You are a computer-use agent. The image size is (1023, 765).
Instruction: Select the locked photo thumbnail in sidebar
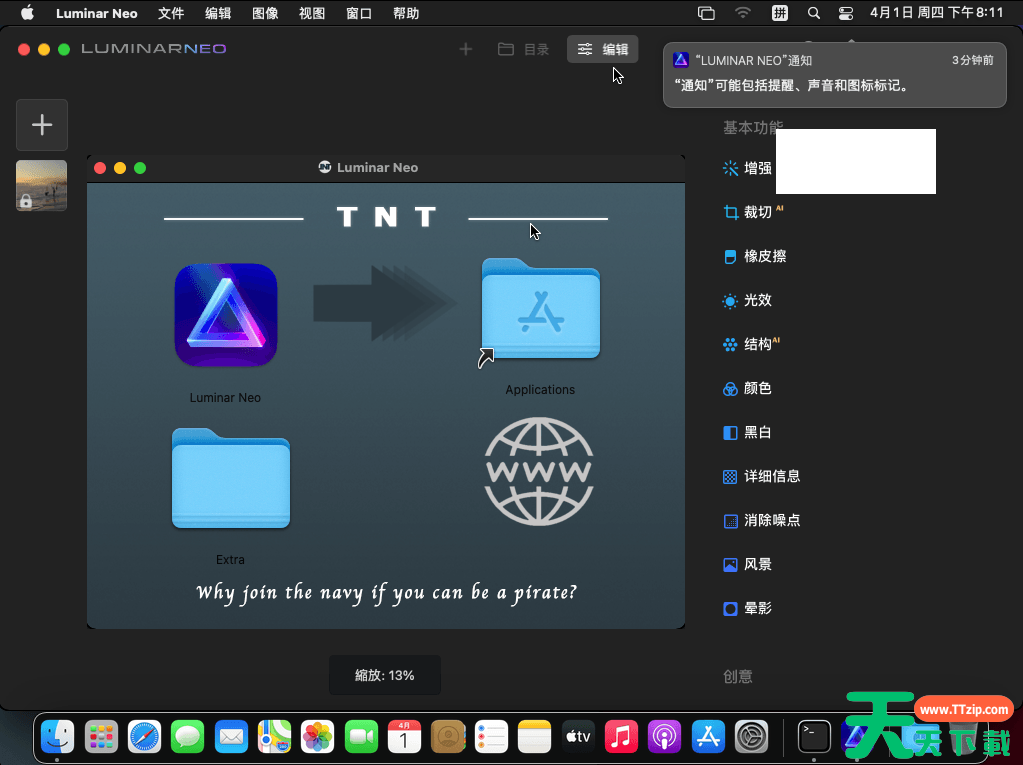click(x=42, y=185)
